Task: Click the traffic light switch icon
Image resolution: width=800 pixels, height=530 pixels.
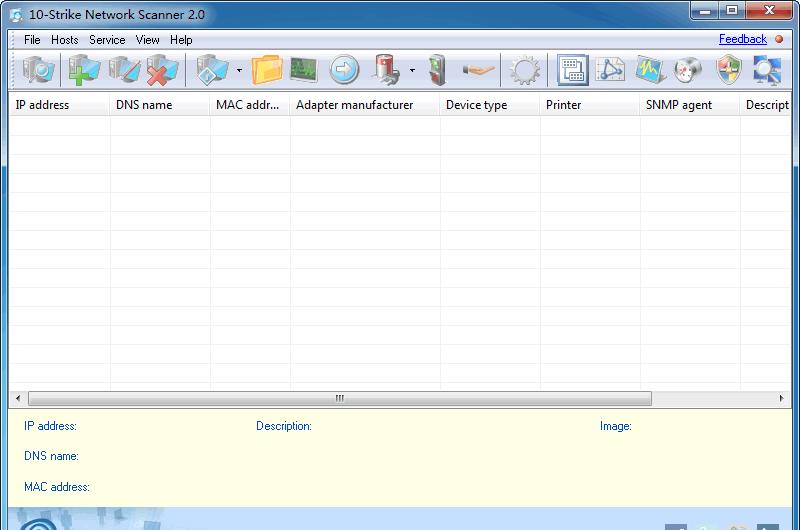Action: 438,69
